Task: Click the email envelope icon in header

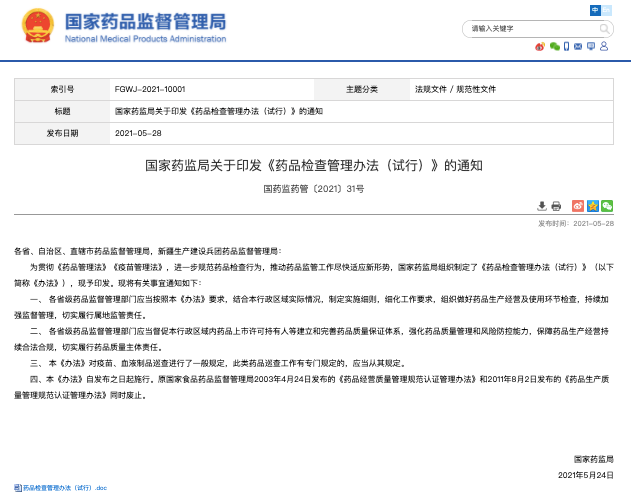Action: (578, 46)
